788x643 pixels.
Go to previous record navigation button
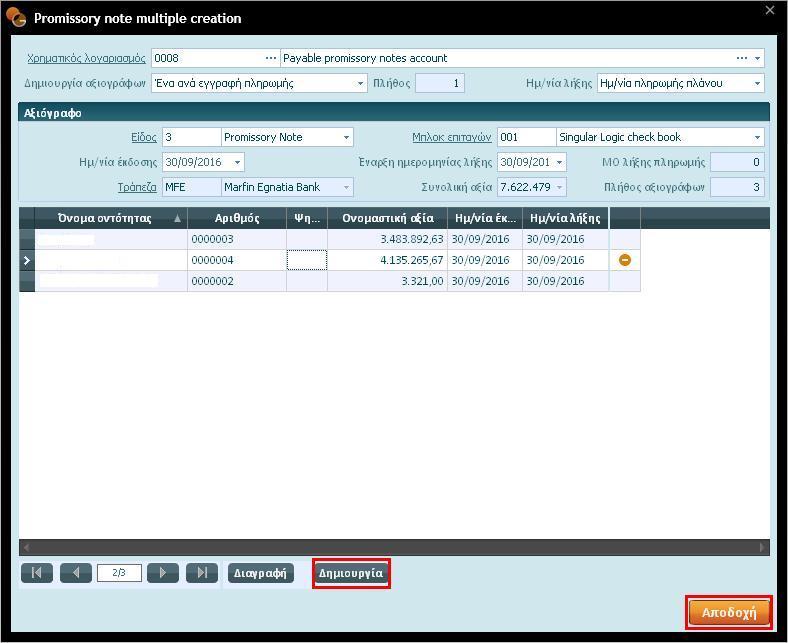[76, 573]
